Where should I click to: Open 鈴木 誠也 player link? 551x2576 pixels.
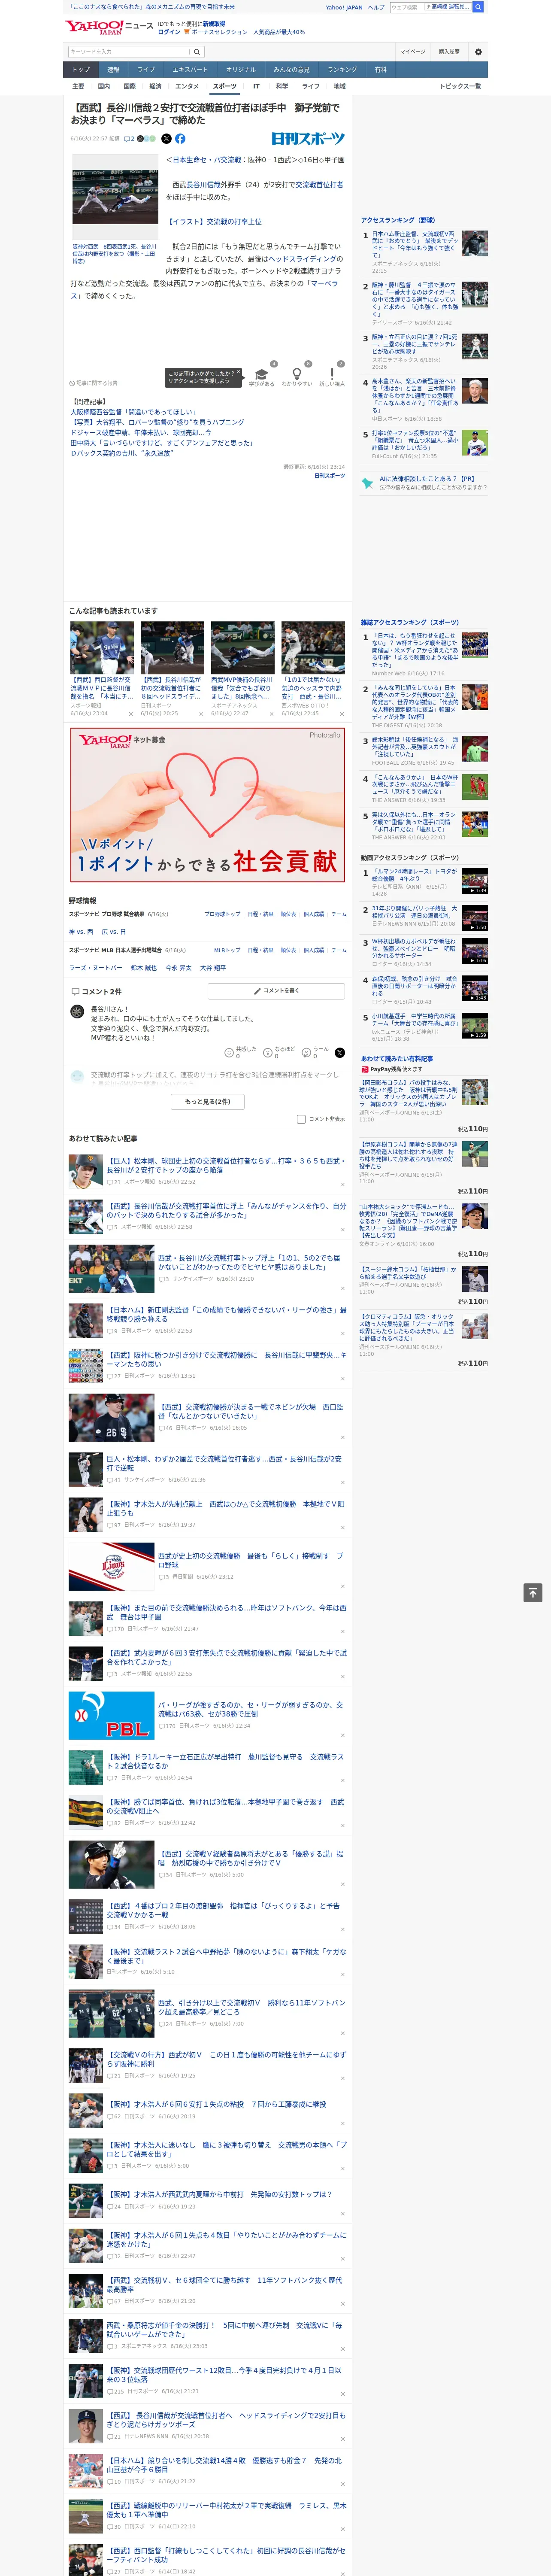[x=144, y=968]
